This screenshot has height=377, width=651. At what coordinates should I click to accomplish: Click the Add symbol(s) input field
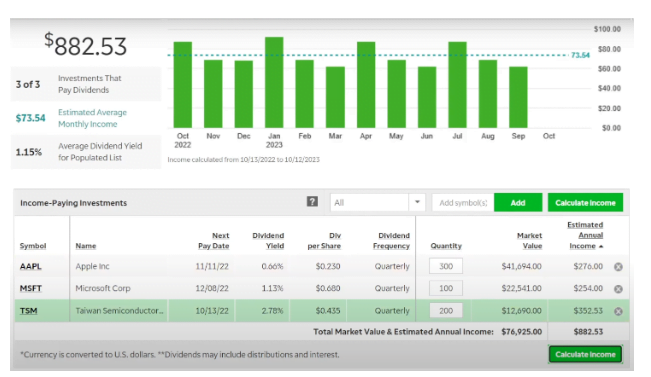[x=463, y=203]
